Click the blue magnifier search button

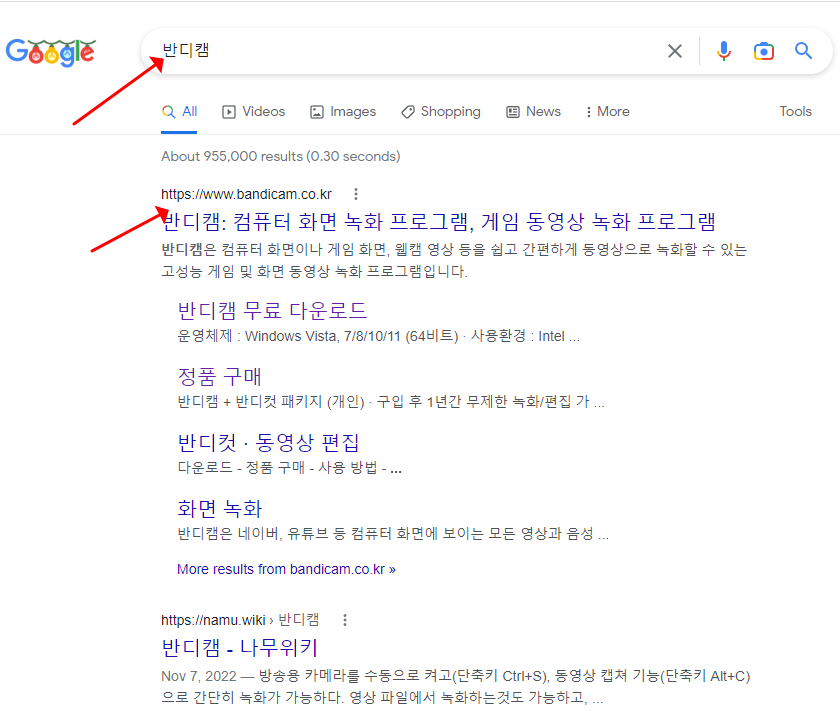[x=803, y=51]
